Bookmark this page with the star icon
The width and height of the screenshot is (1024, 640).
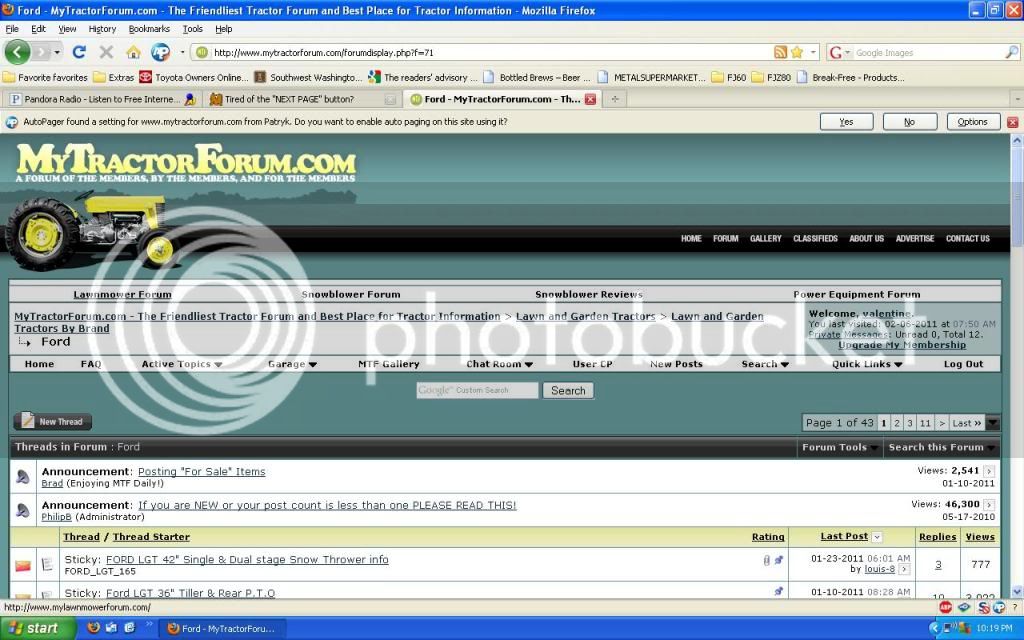pyautogui.click(x=797, y=52)
